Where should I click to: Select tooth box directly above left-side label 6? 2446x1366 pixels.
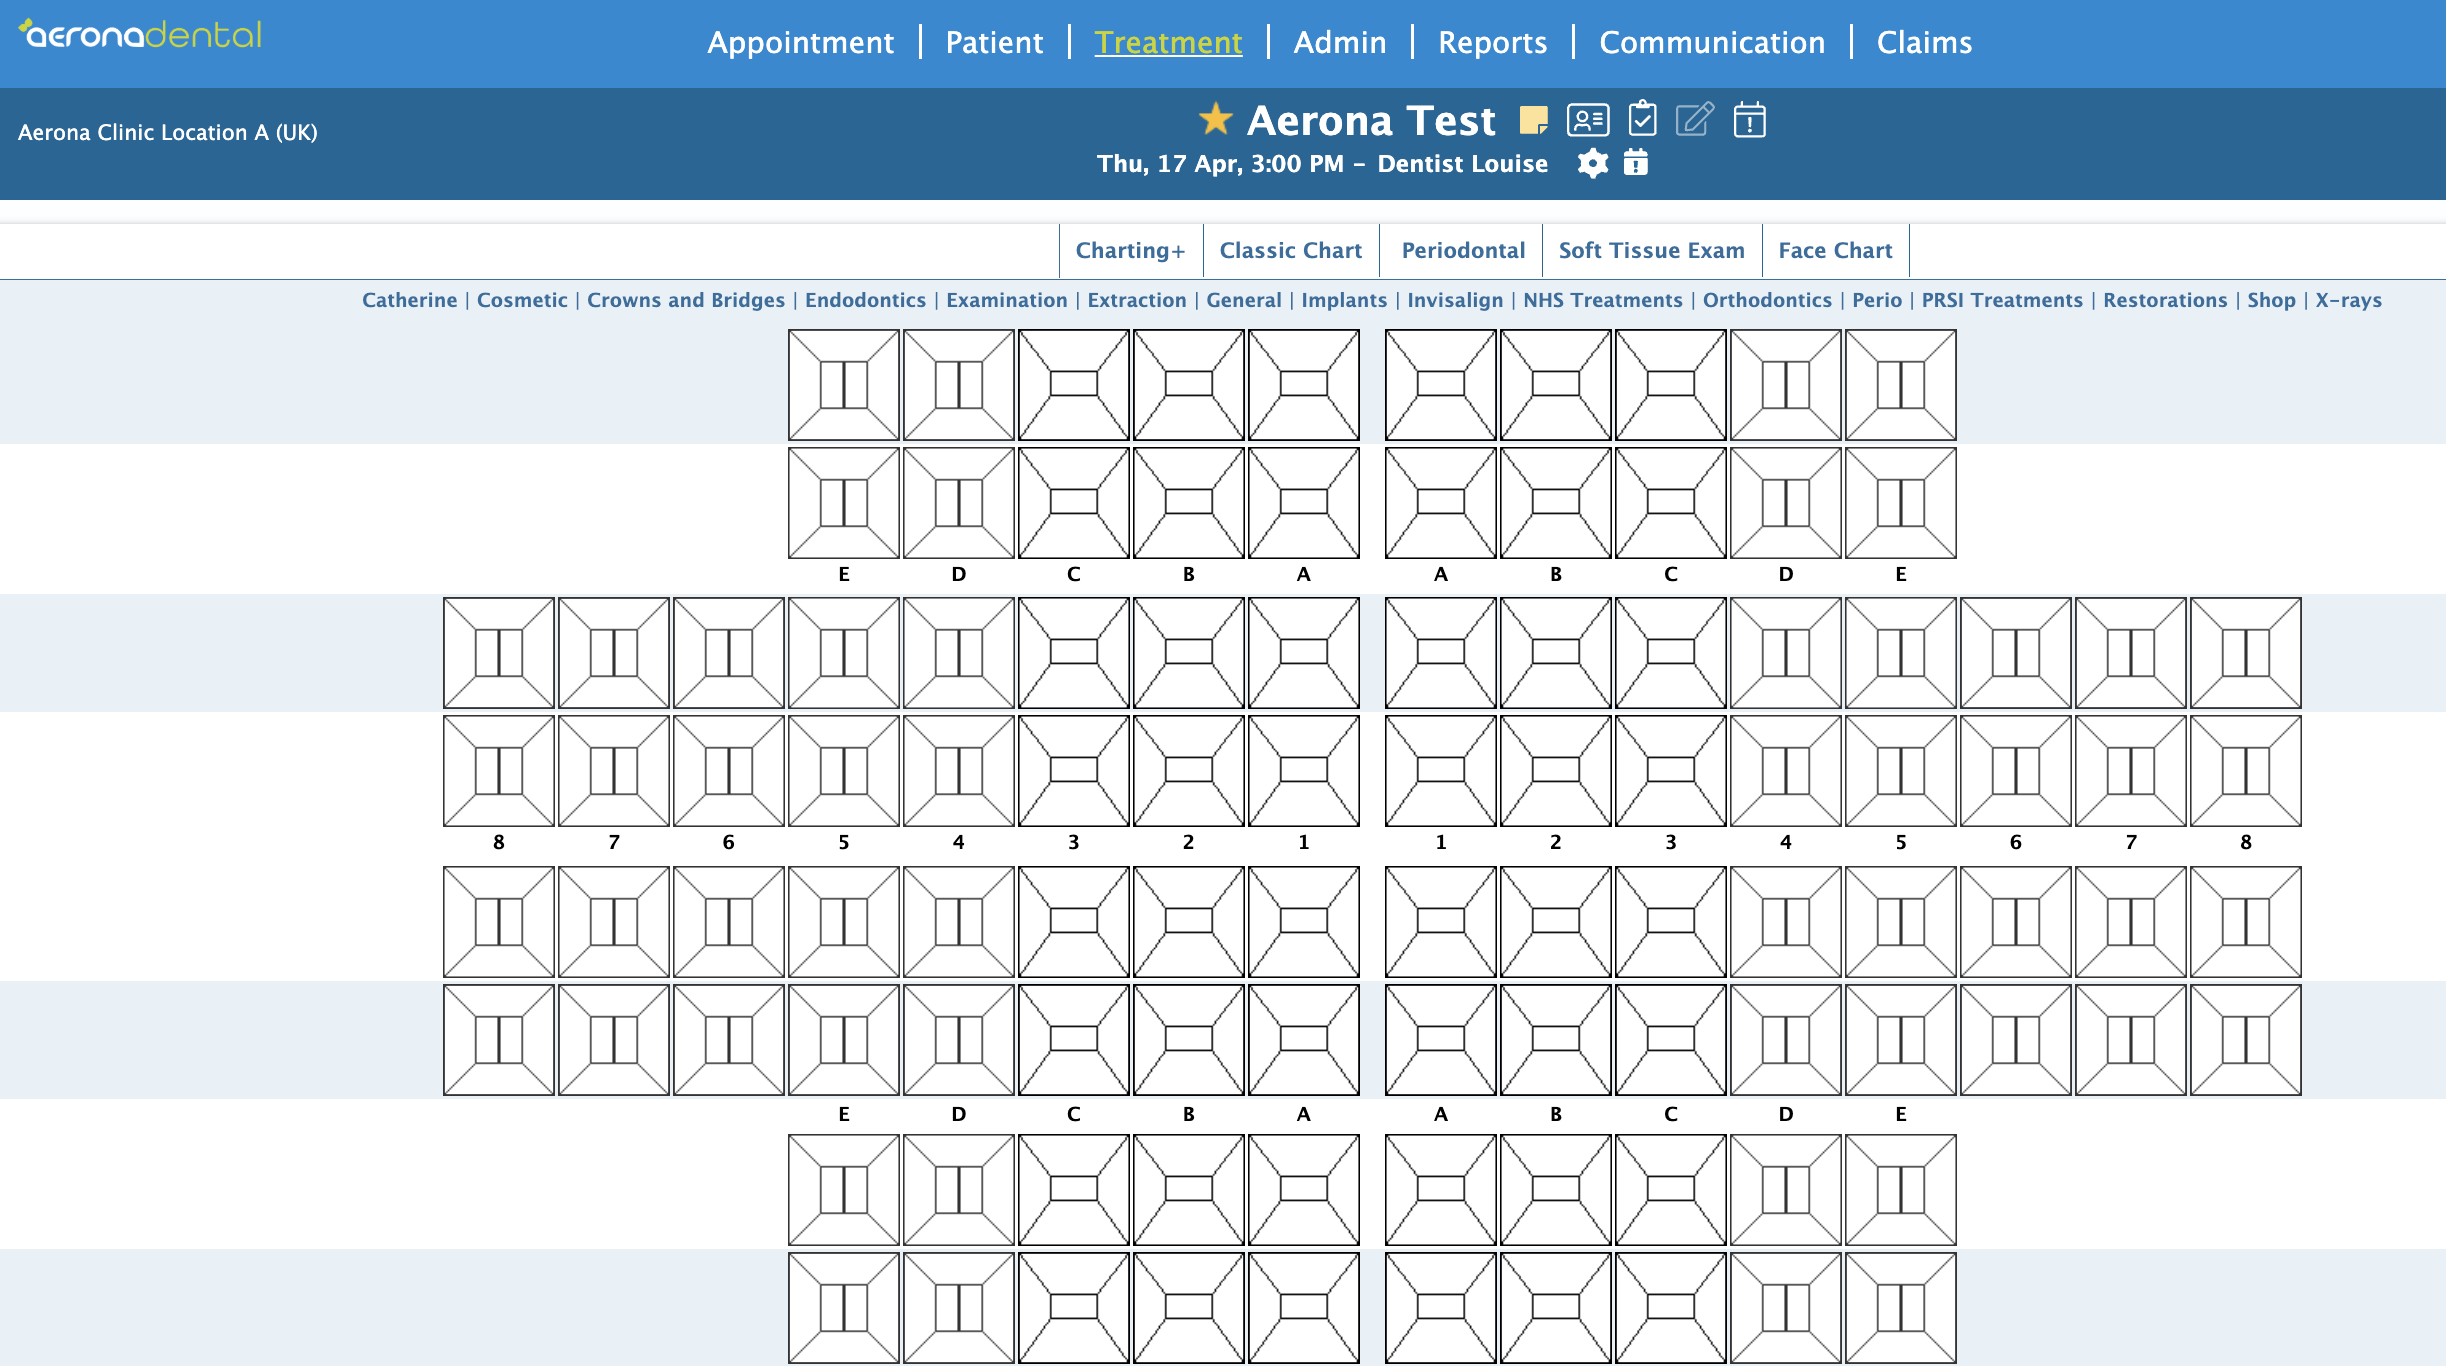point(729,771)
